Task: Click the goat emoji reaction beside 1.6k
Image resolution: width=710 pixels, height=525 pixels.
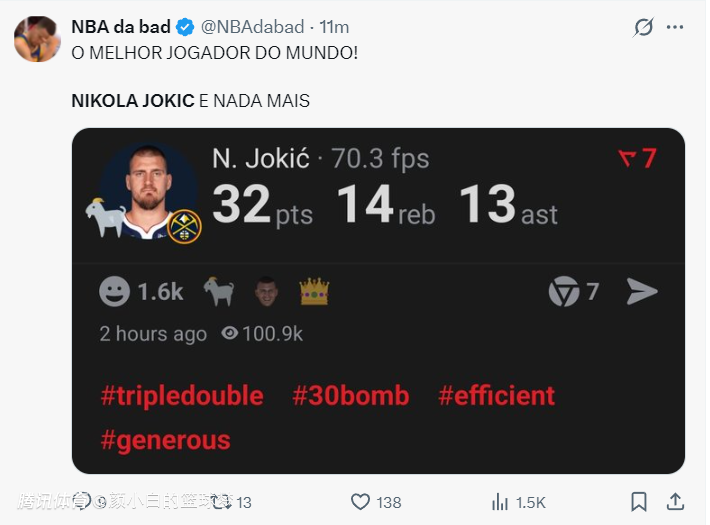Action: point(218,291)
